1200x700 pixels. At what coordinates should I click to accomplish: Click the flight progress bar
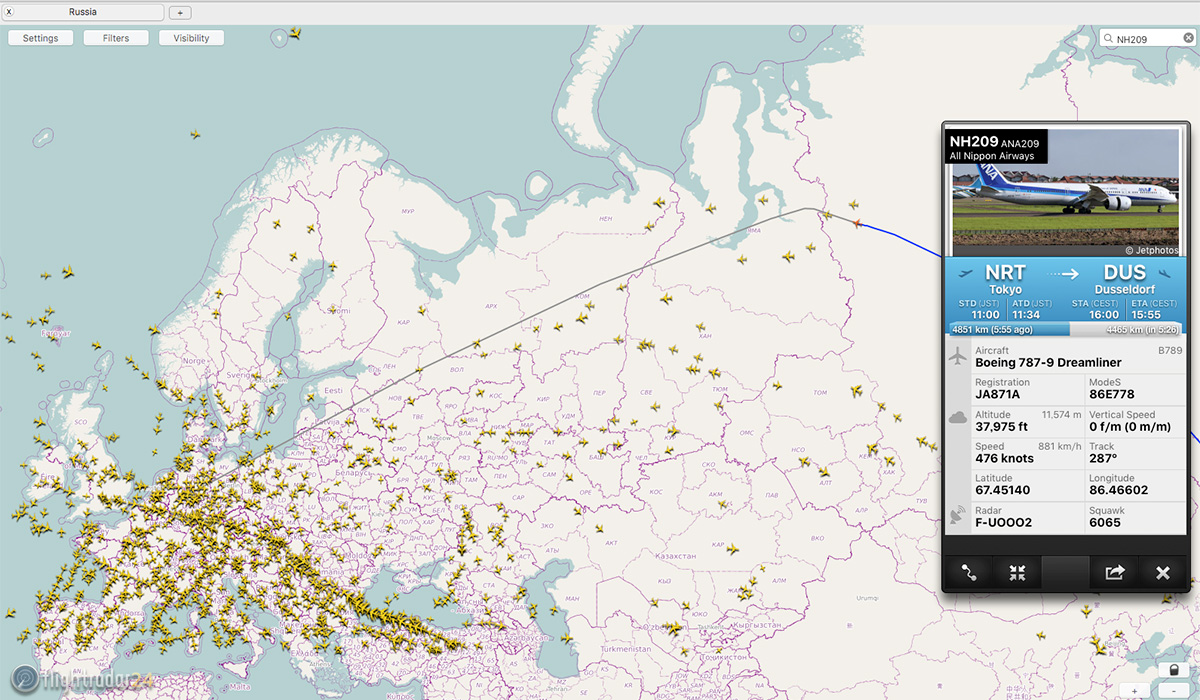click(1065, 329)
